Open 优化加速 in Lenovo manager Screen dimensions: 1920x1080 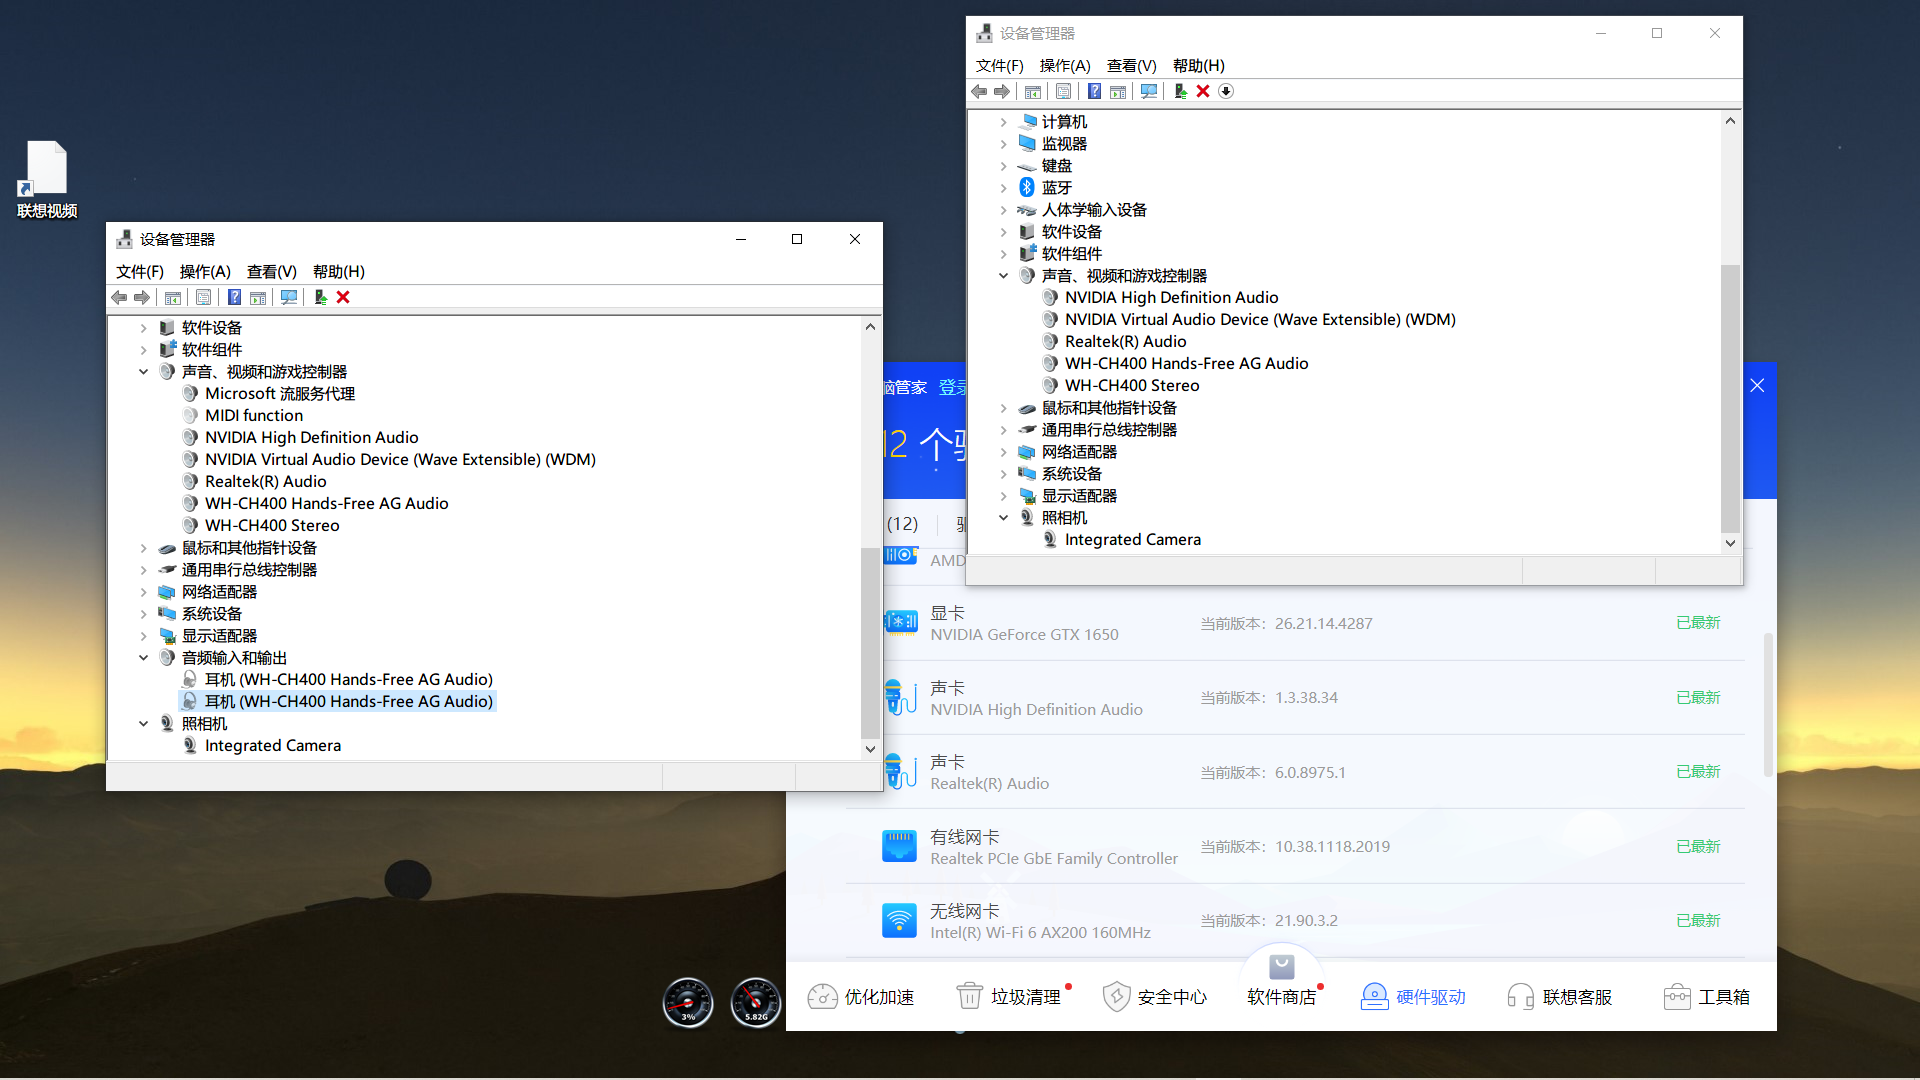point(860,997)
